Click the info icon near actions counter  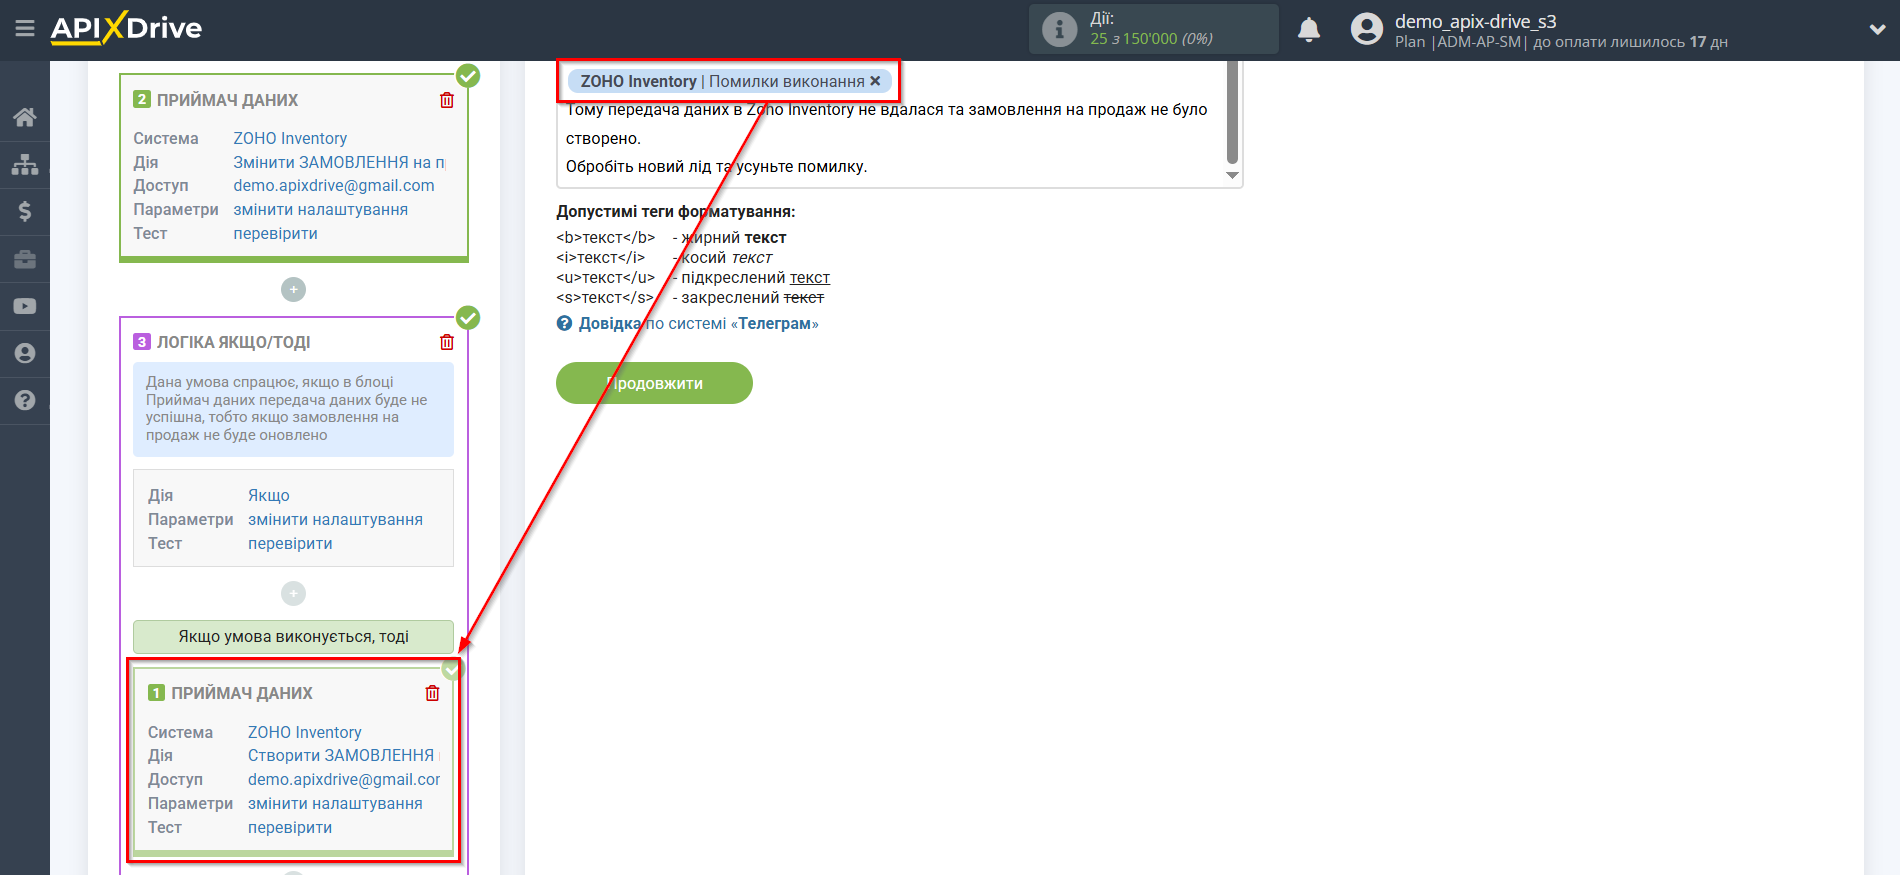tap(1059, 29)
